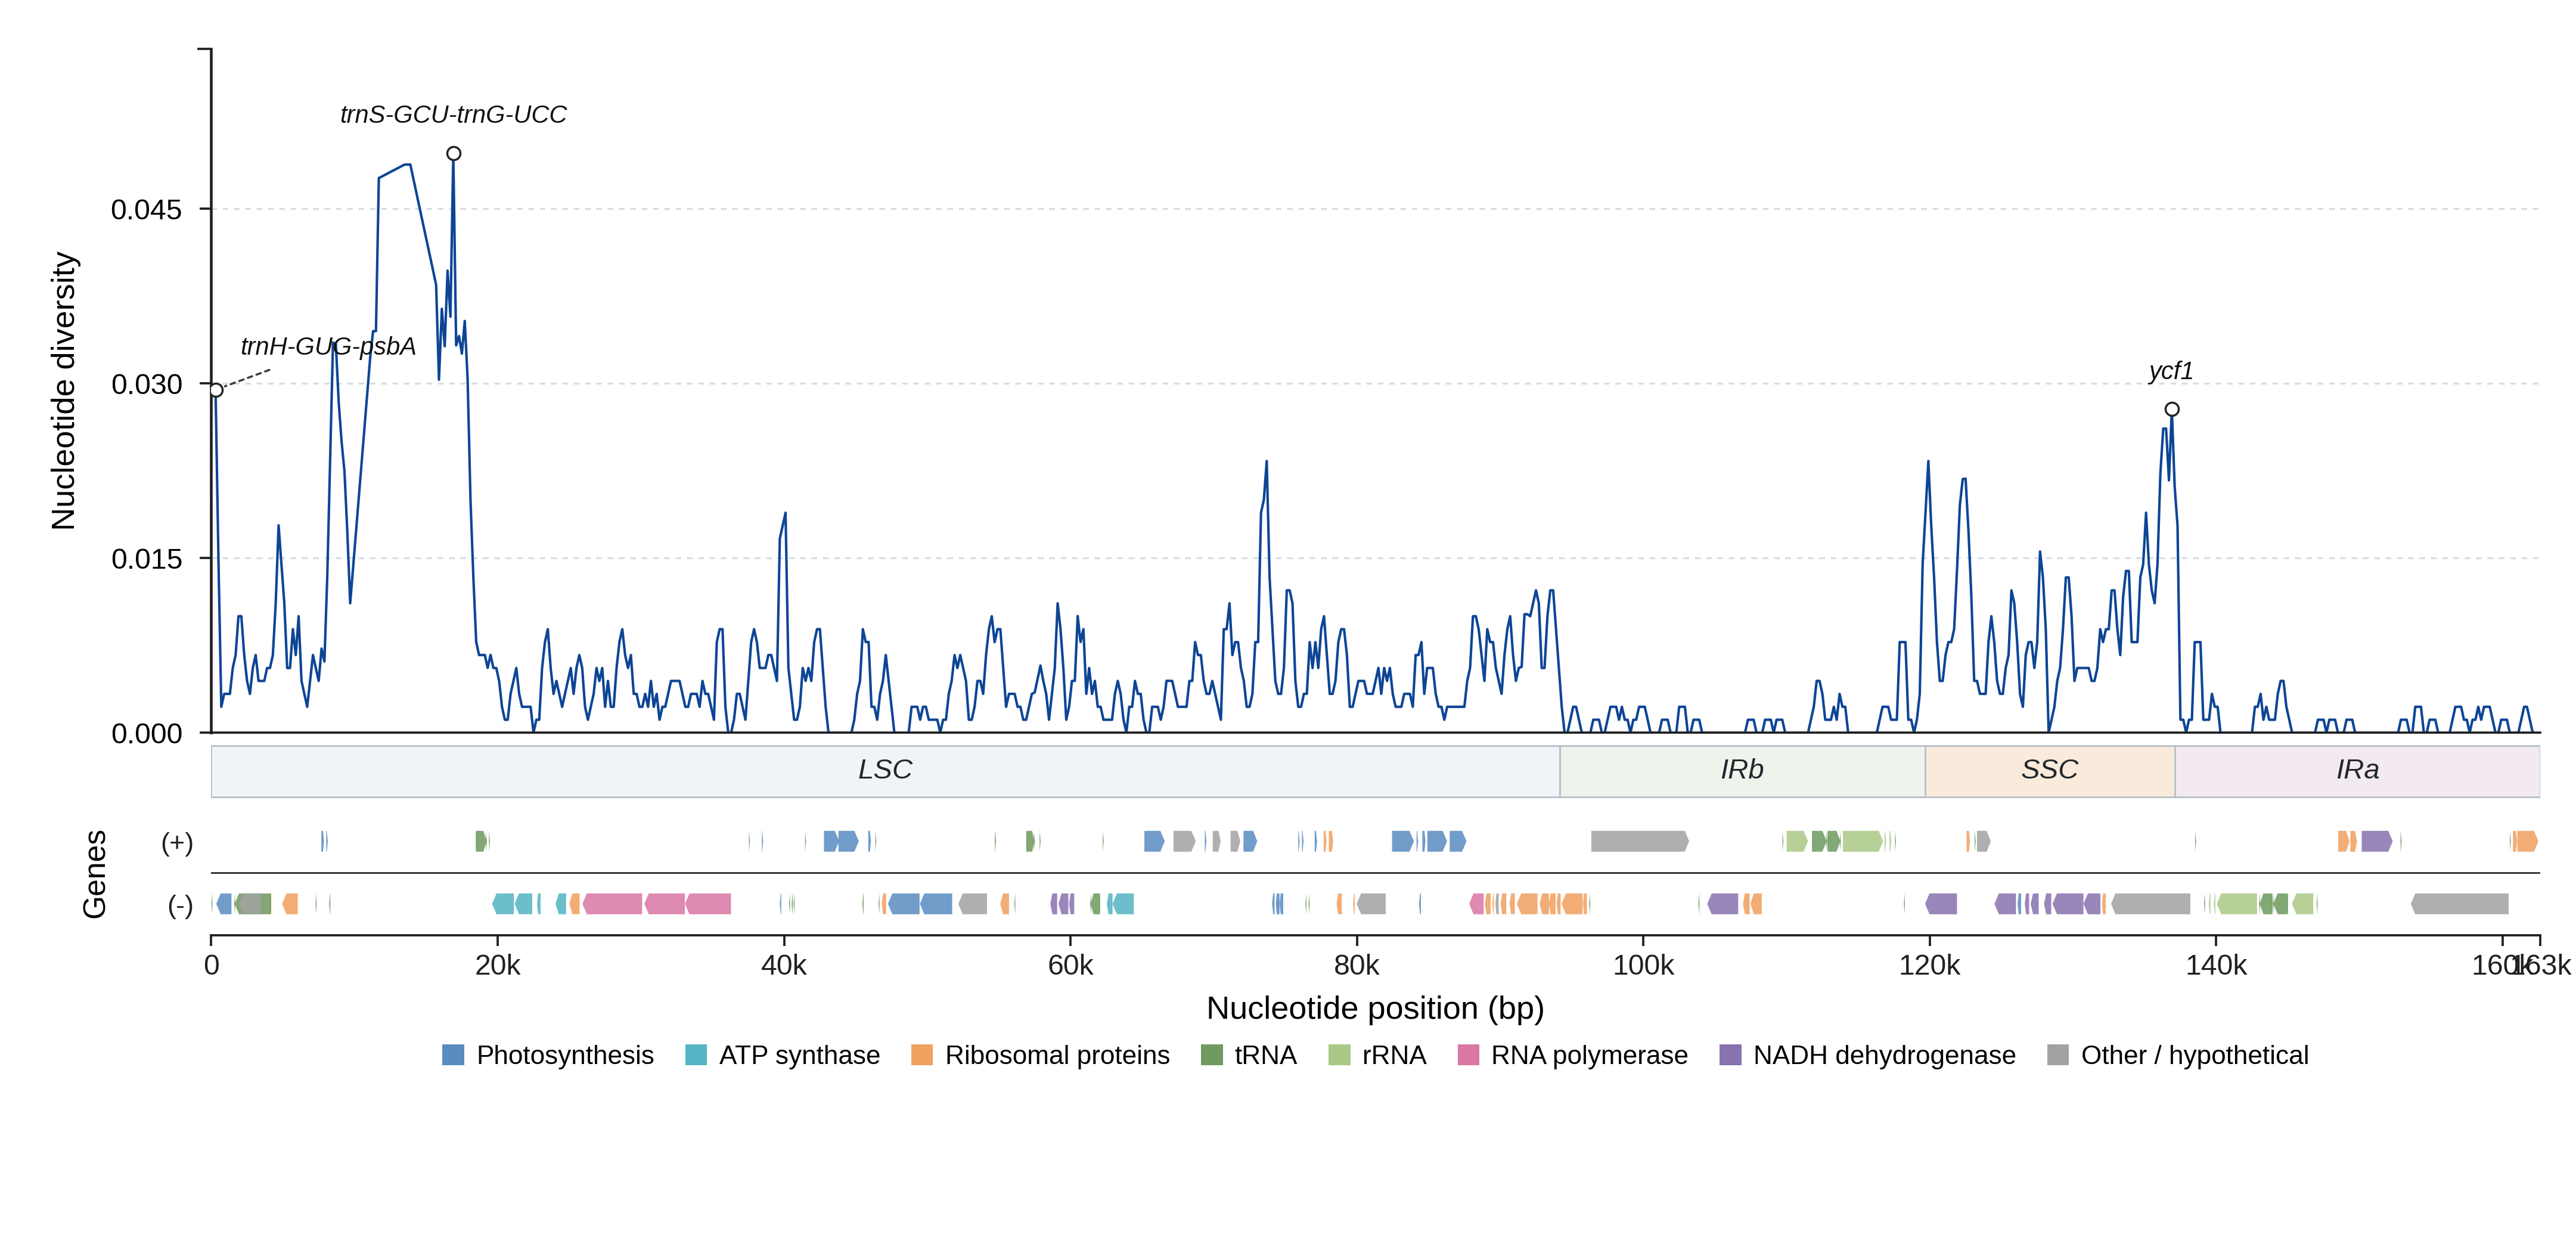
Task: Click the 120k x-axis tick label
Action: (x=1929, y=965)
